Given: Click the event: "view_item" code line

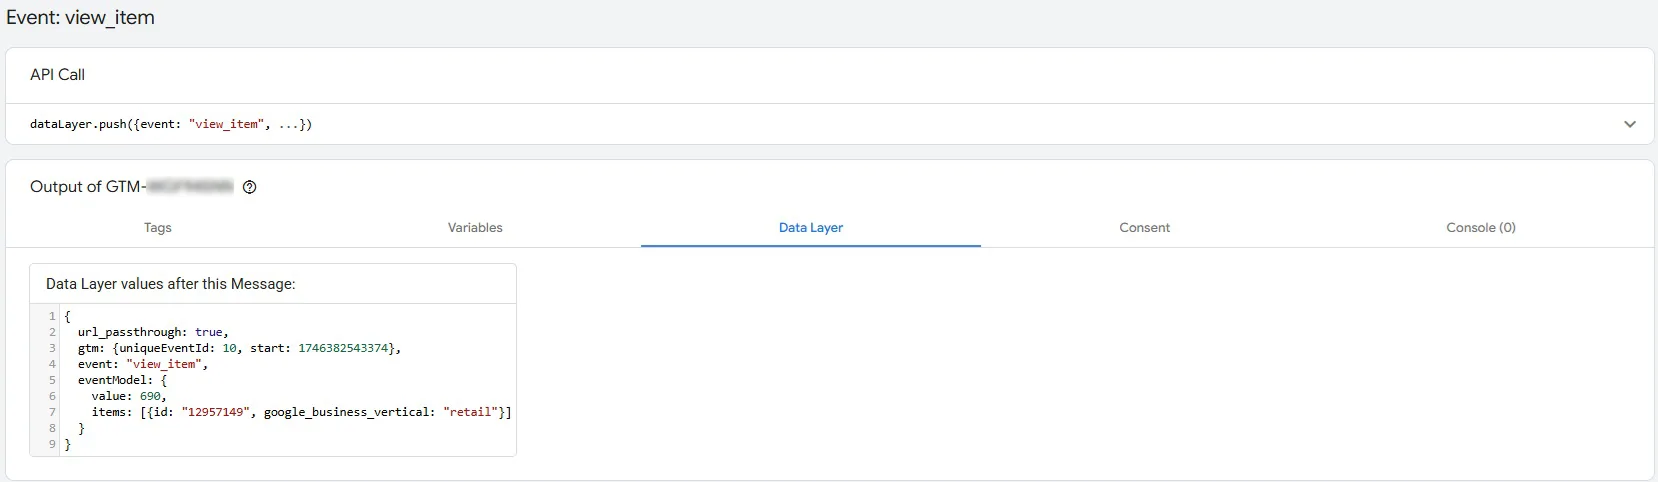Looking at the screenshot, I should pos(143,364).
